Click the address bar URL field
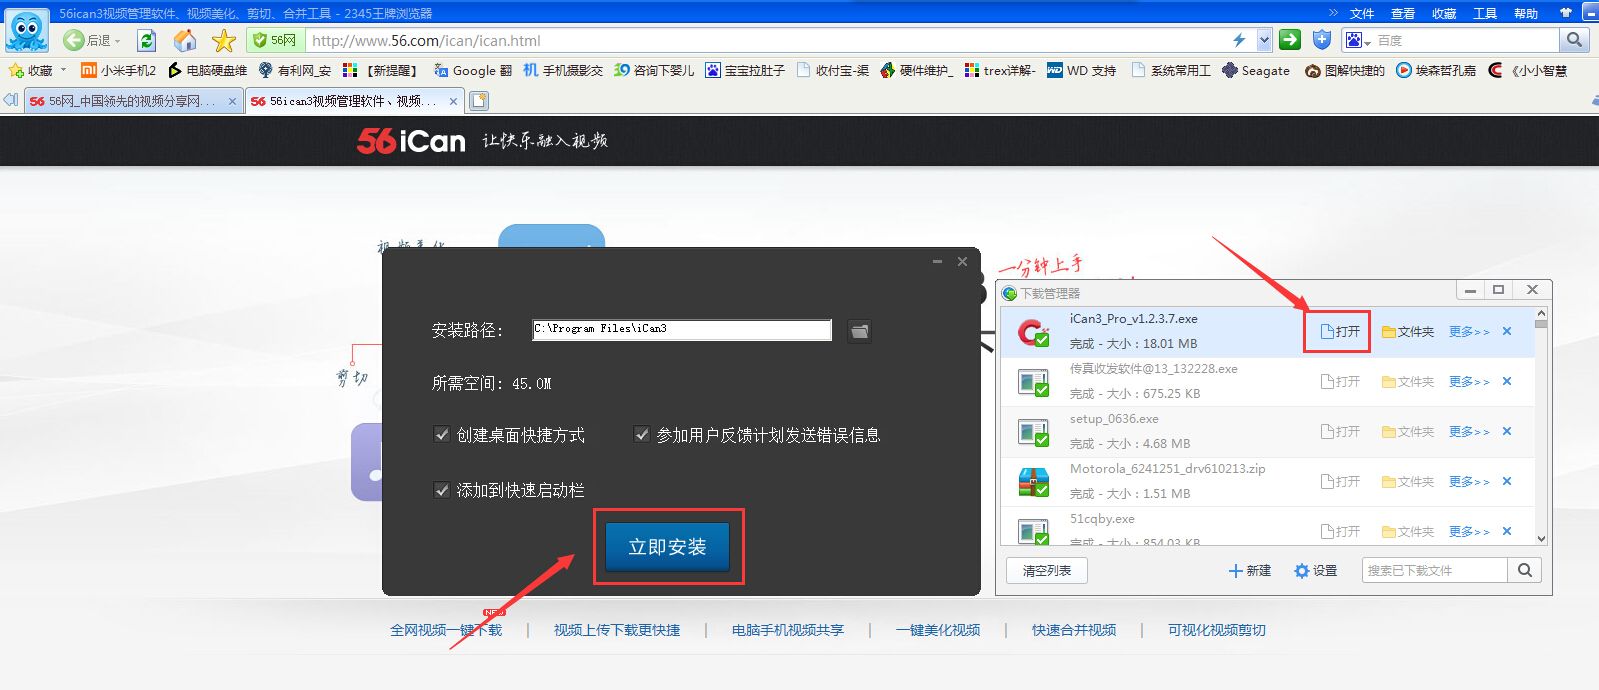Viewport: 1599px width, 690px height. (768, 40)
